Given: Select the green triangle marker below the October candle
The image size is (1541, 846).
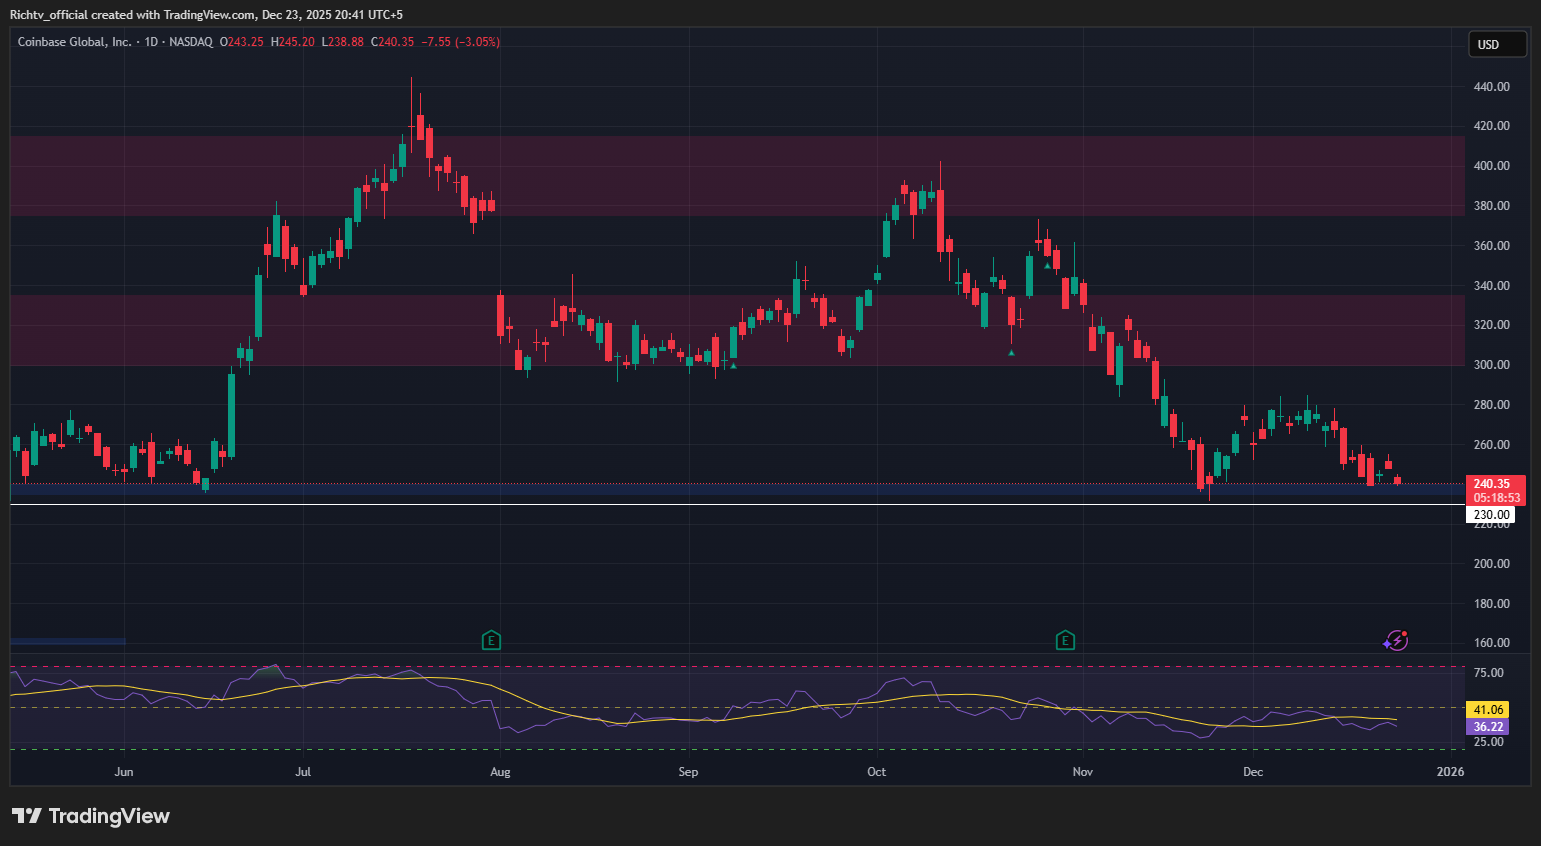Looking at the screenshot, I should coord(1011,353).
